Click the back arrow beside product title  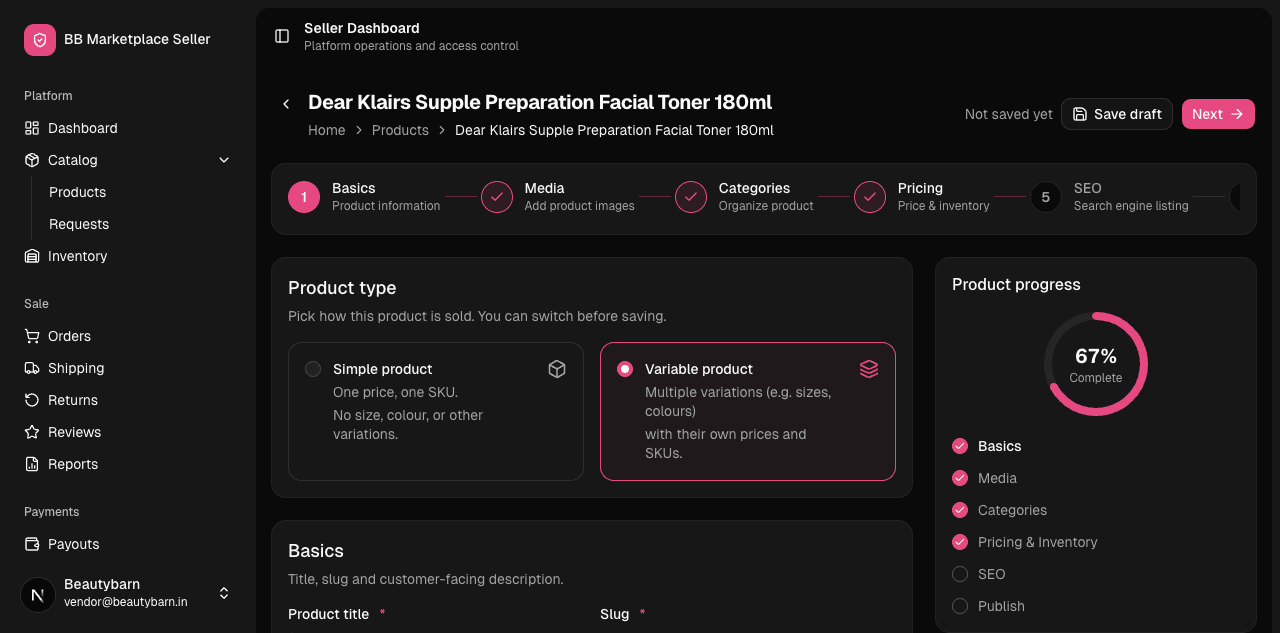(286, 104)
